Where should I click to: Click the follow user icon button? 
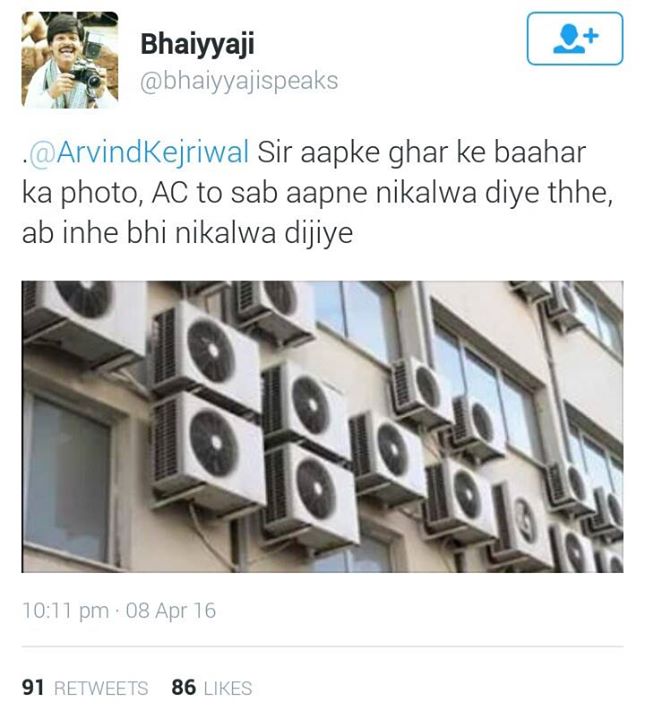click(x=575, y=39)
